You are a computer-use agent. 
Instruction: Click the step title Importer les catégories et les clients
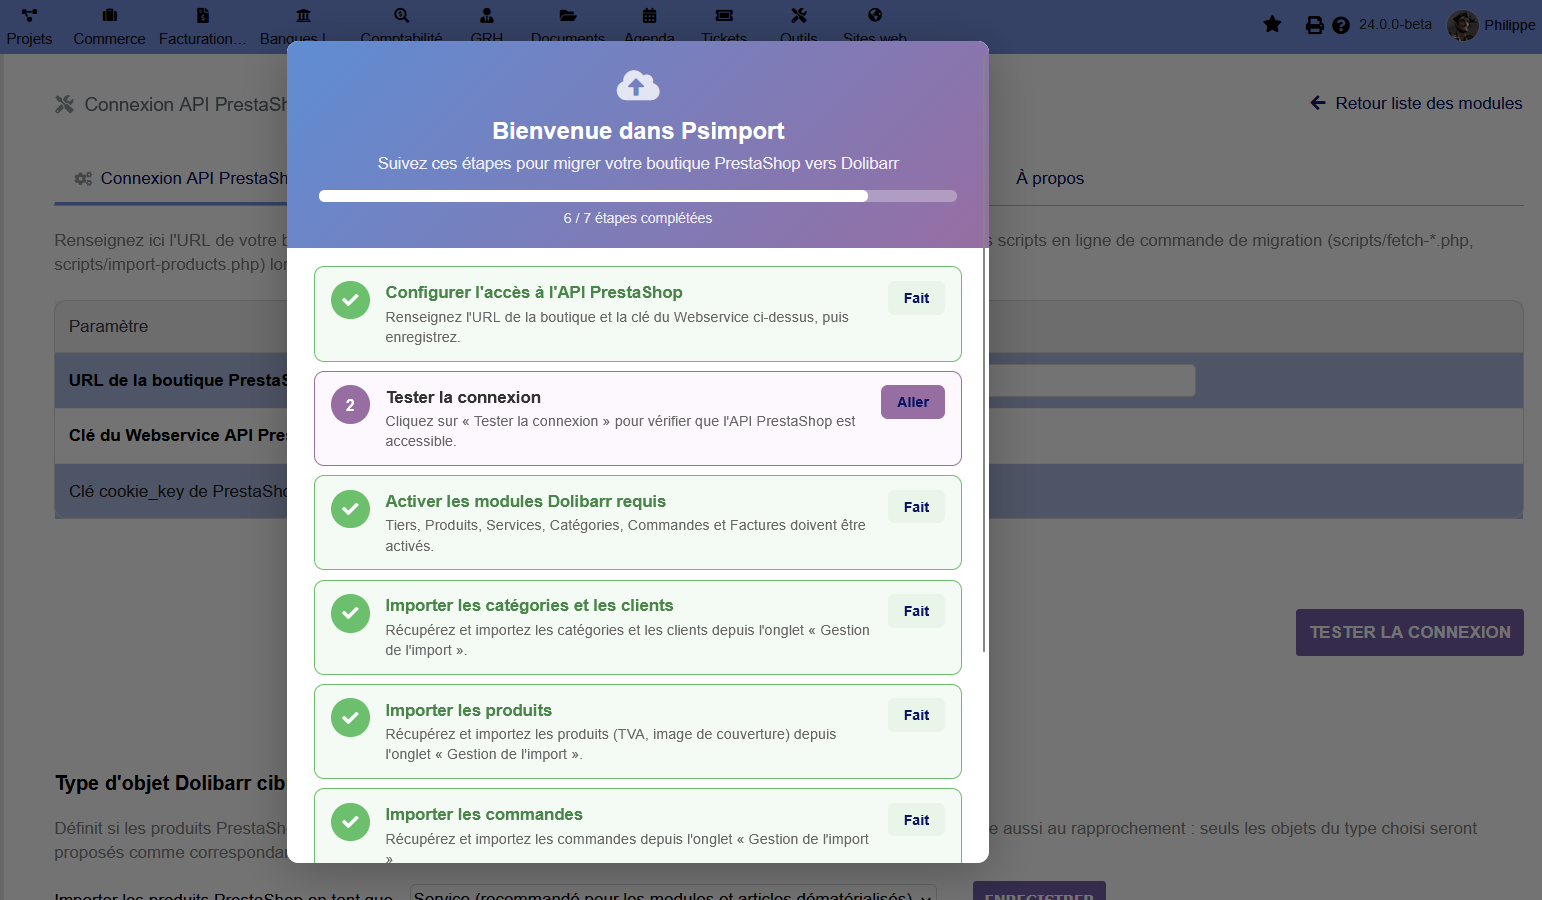[529, 605]
